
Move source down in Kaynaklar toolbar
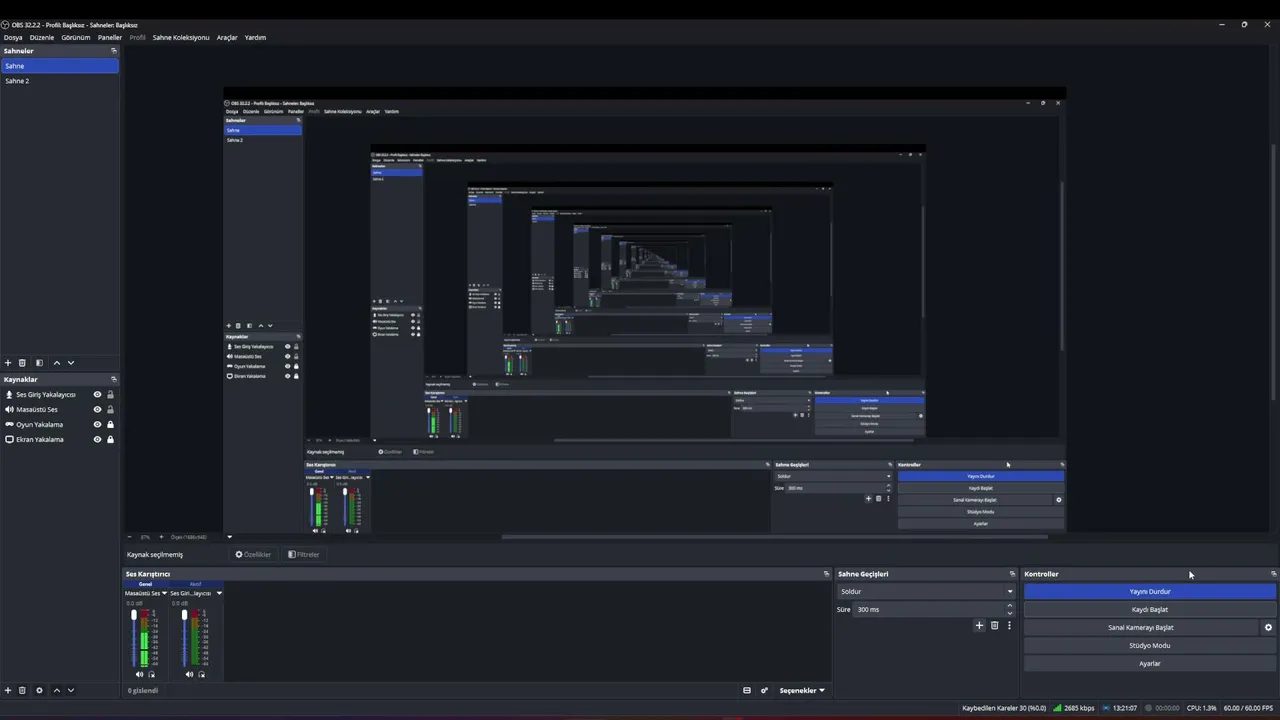[x=70, y=690]
